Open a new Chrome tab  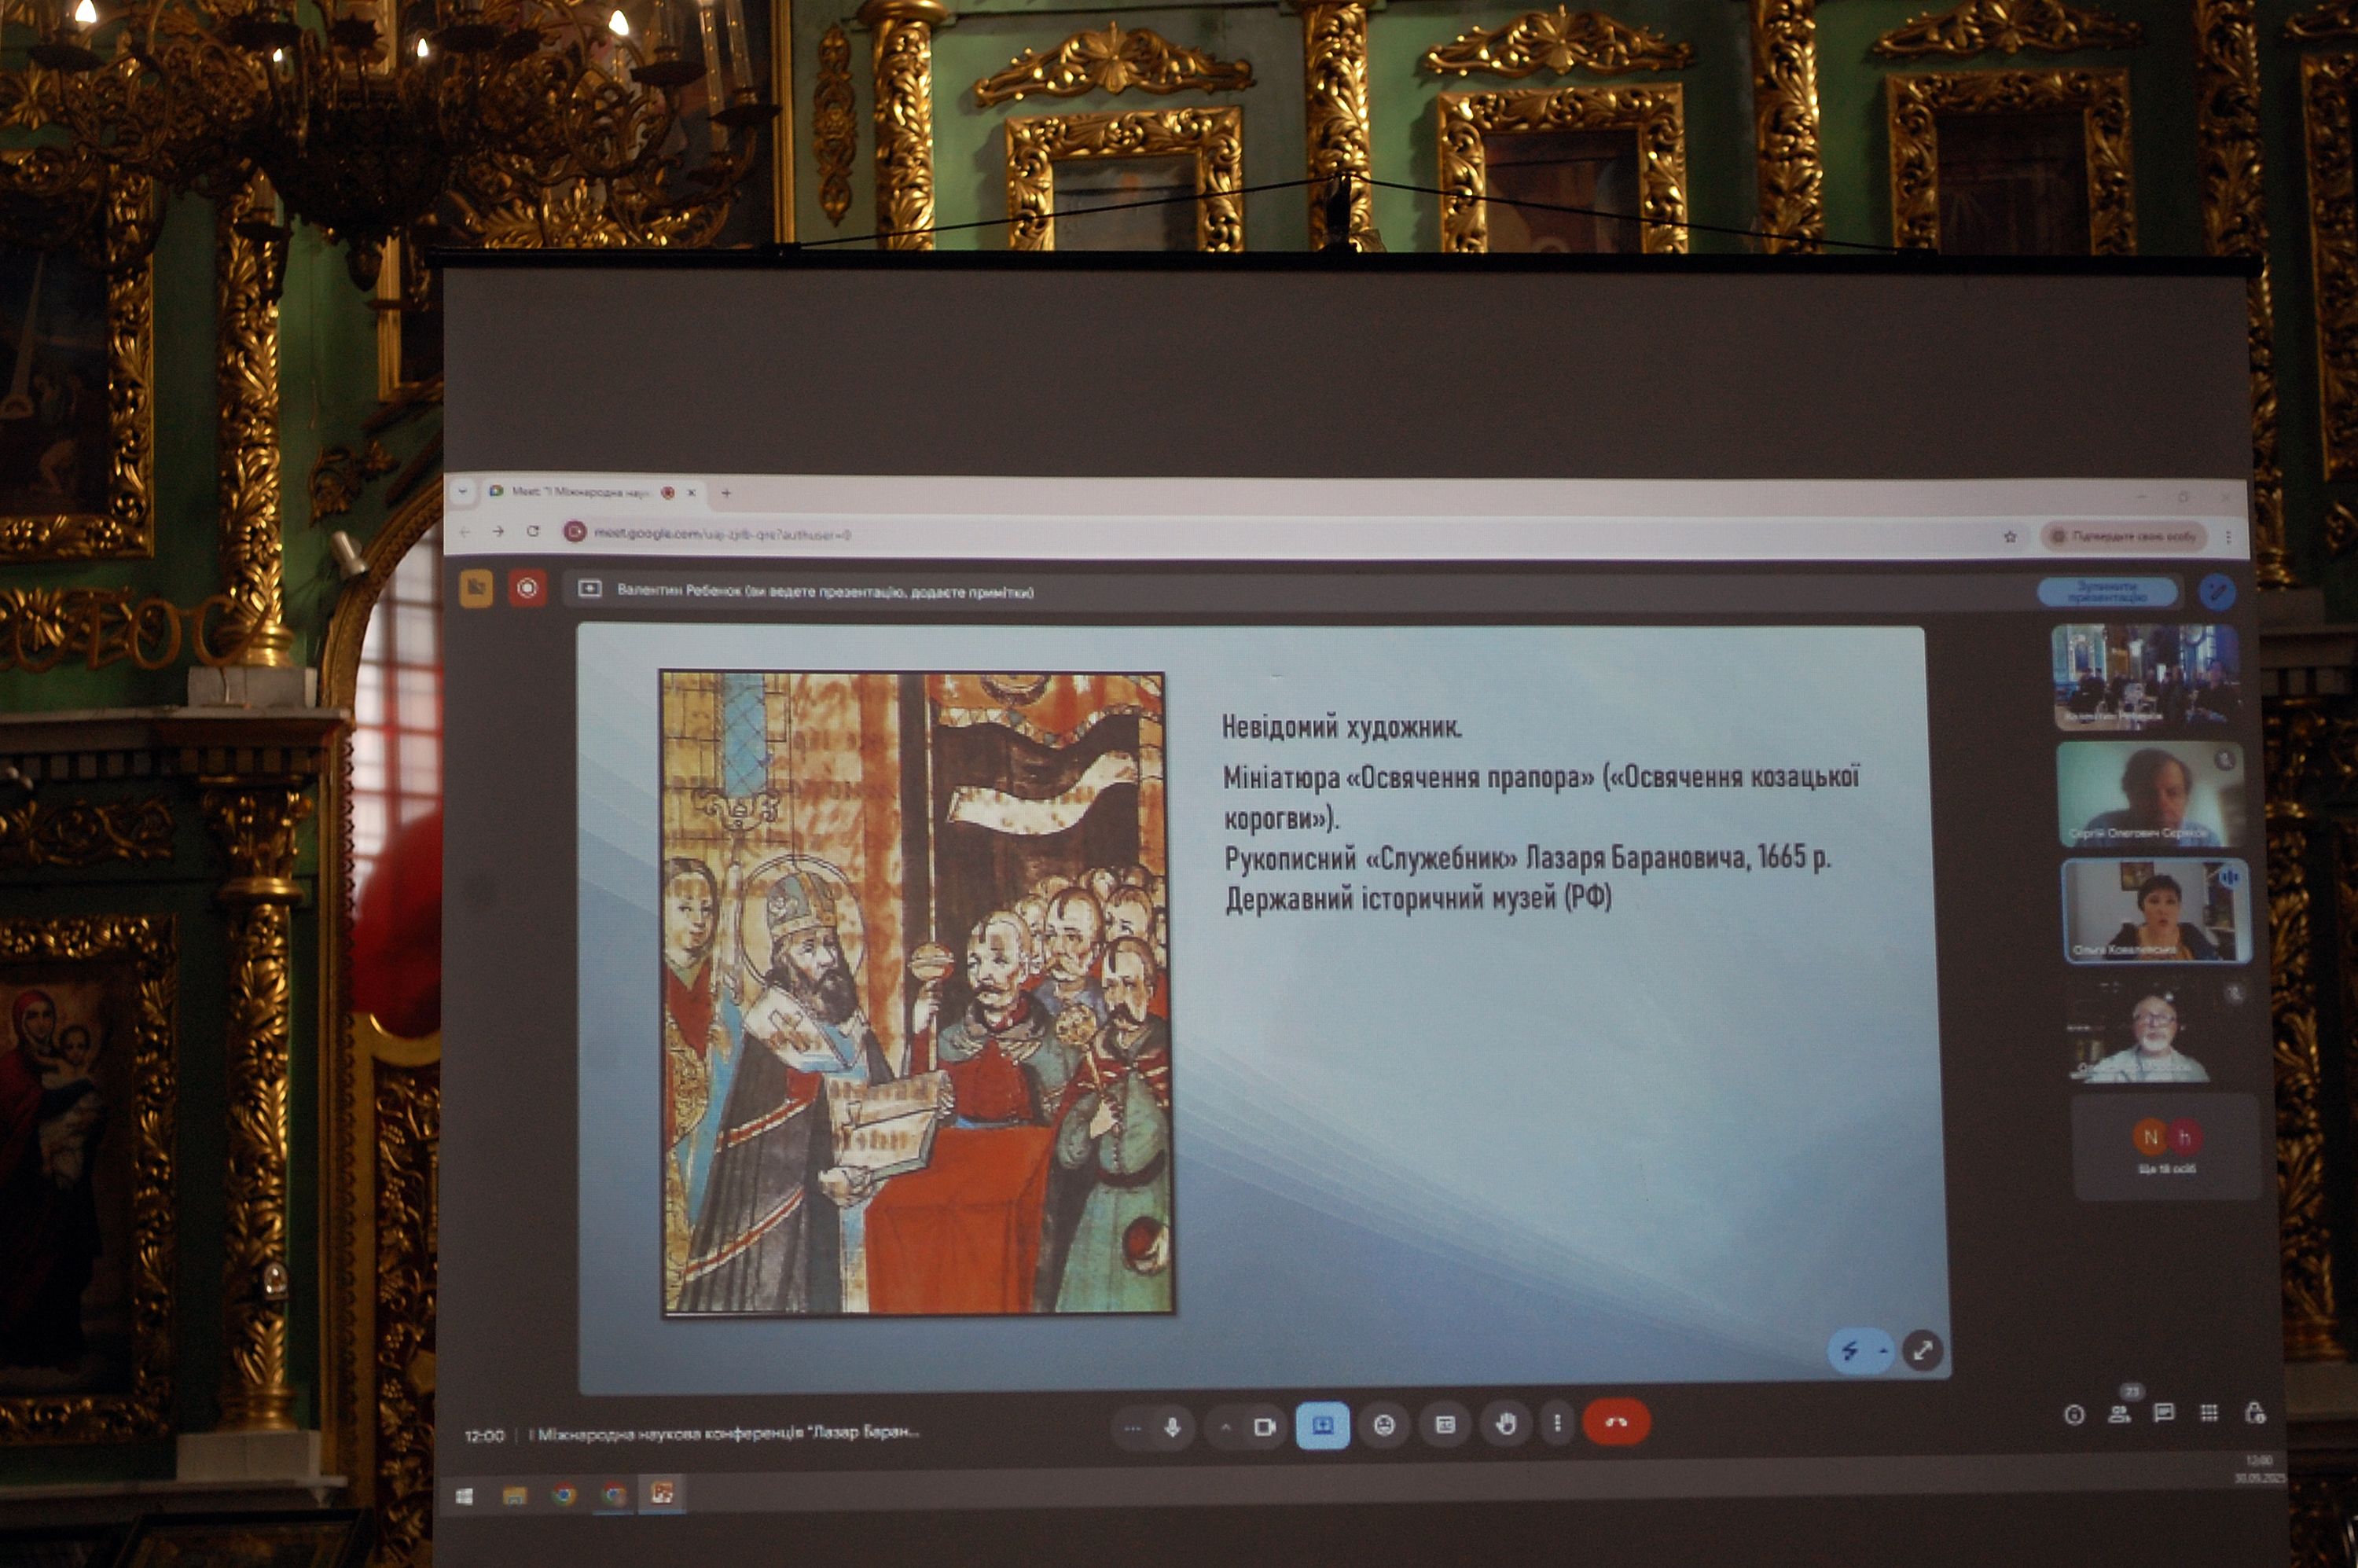click(727, 493)
